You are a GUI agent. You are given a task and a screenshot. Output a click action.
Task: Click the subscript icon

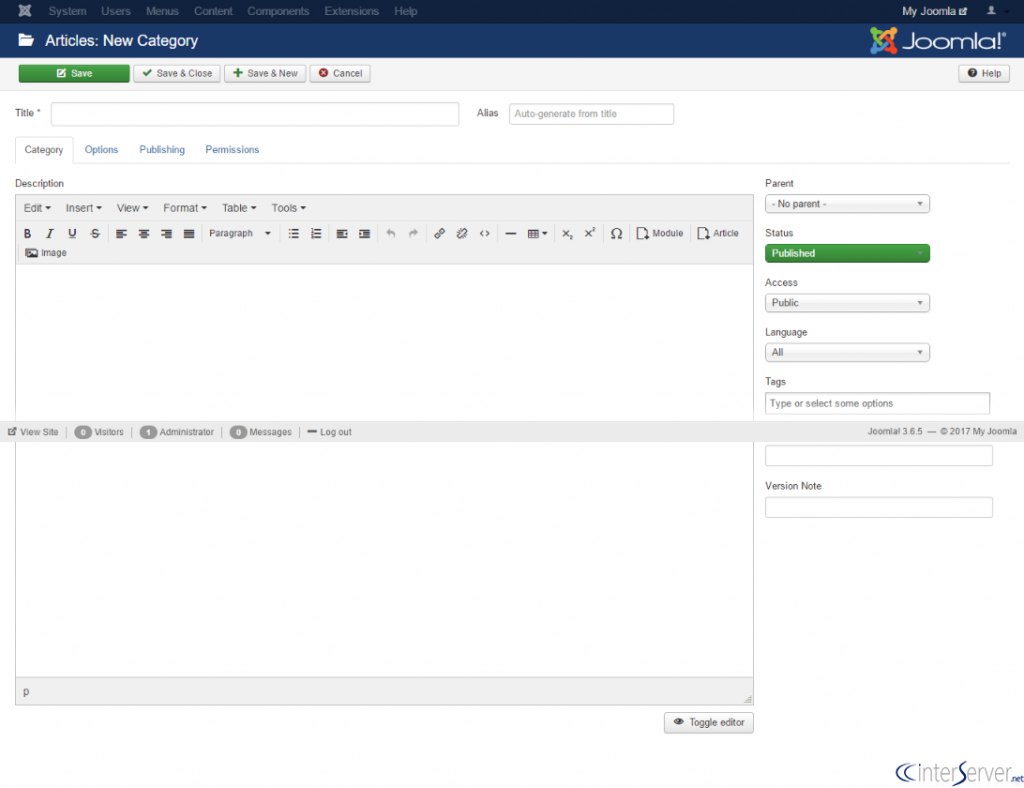[568, 234]
